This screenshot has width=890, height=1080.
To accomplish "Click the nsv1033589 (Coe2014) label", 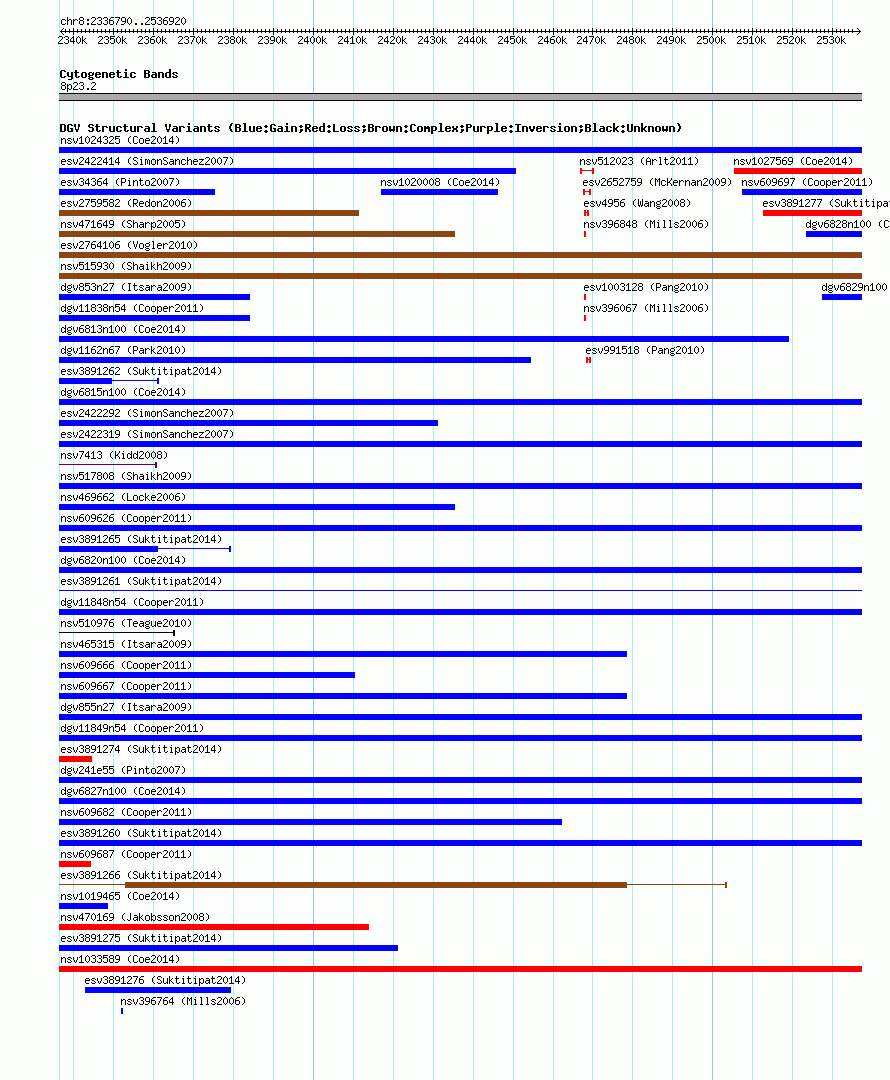I will (120, 959).
